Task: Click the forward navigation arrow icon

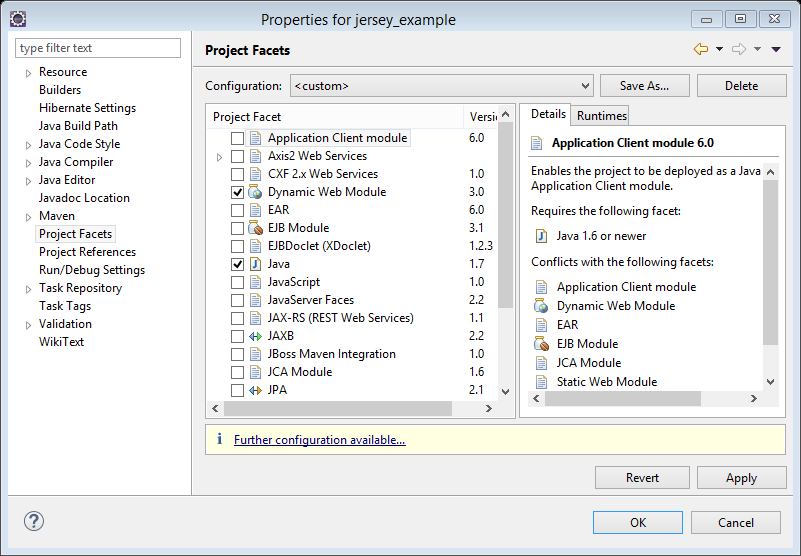Action: (739, 49)
